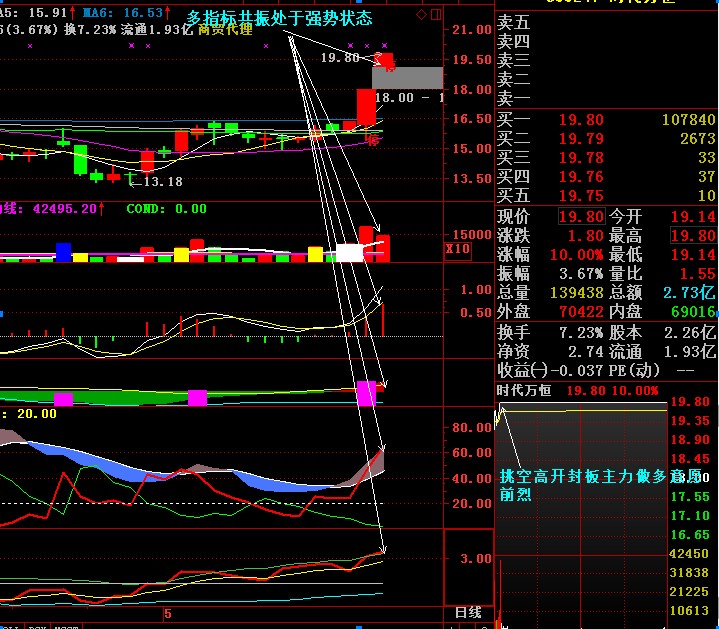Click the 10613 intraday volume axis label
This screenshot has height=629, width=719.
pos(689,611)
